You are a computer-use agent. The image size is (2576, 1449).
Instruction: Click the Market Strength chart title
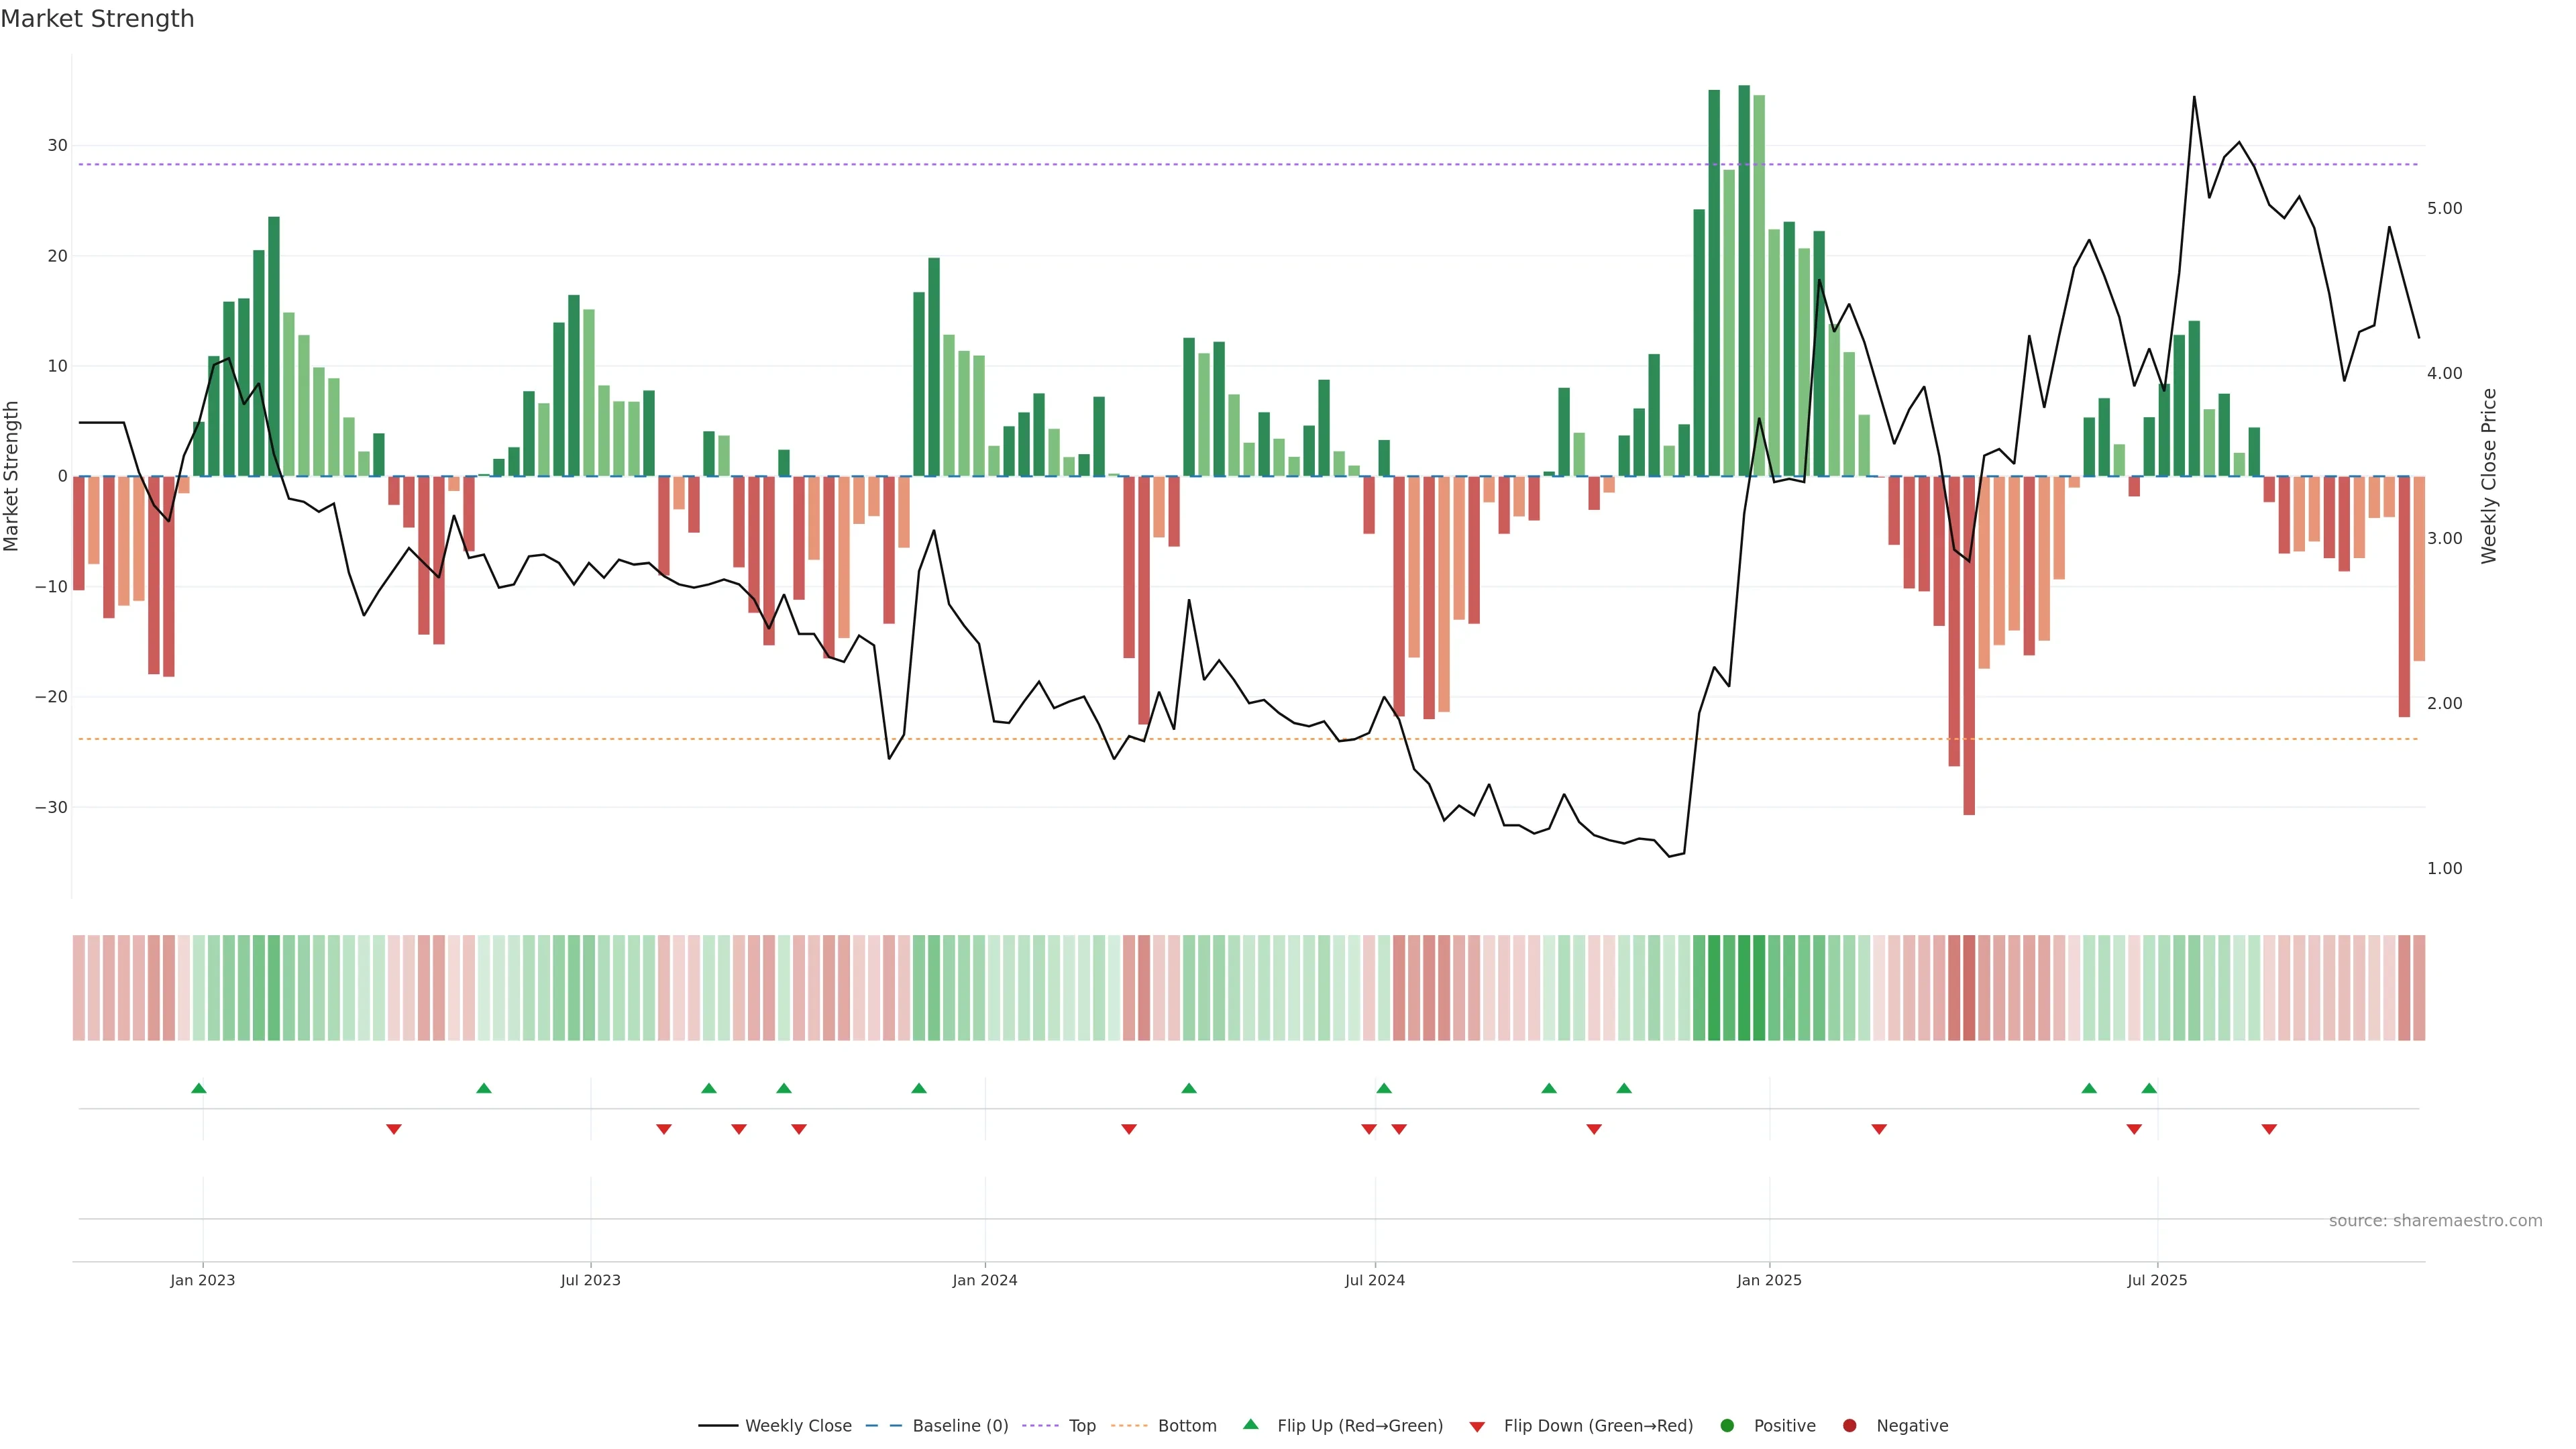[x=97, y=19]
